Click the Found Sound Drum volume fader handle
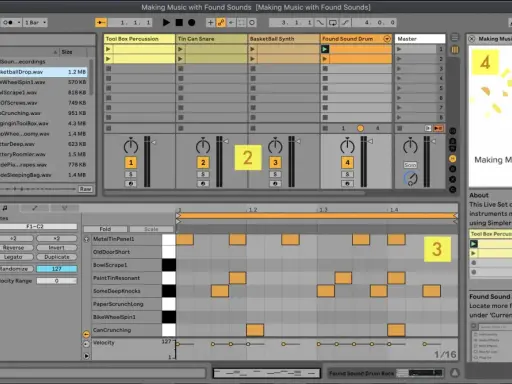This screenshot has width=512, height=384. 370,142
